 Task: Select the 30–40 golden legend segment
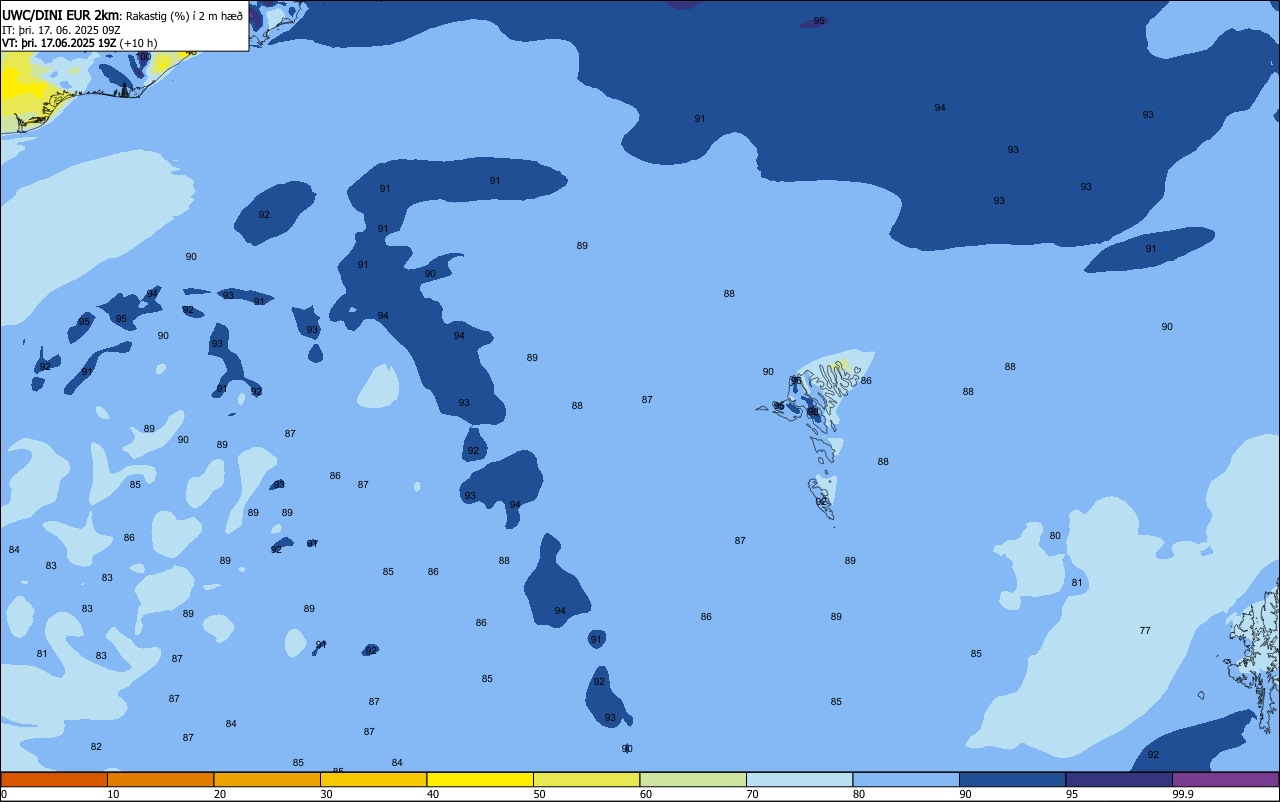[x=373, y=779]
